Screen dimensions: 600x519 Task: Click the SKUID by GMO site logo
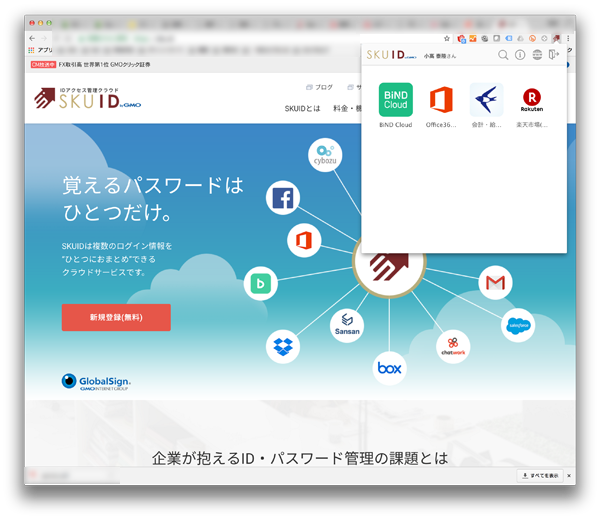88,99
